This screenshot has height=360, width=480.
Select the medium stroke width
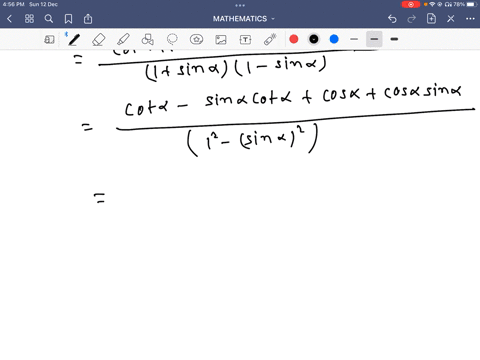click(374, 39)
